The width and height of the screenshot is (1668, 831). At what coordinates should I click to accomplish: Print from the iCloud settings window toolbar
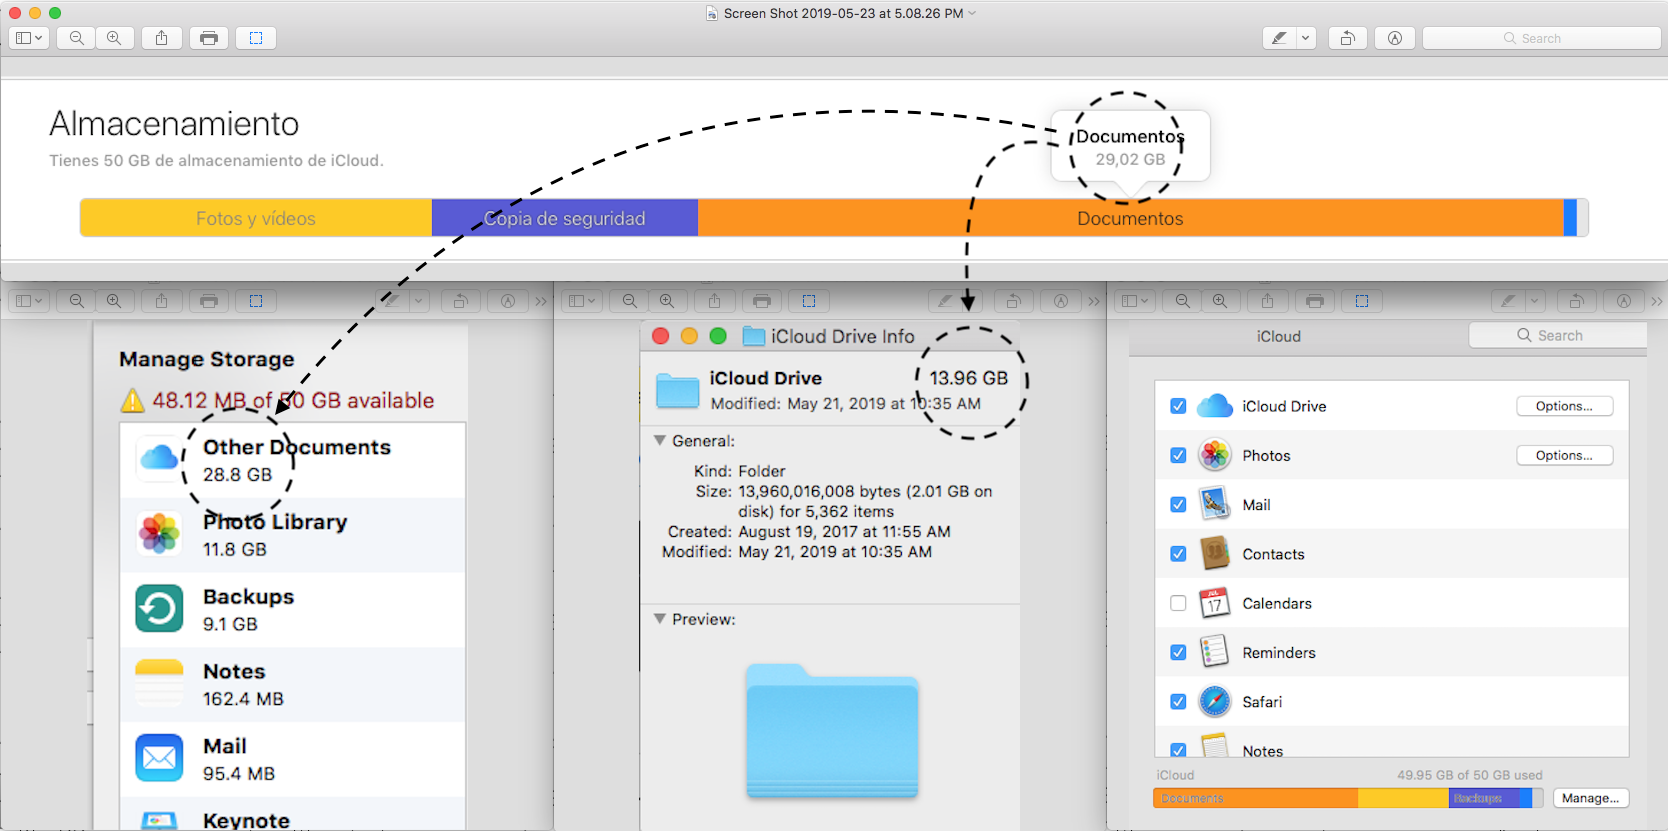click(1315, 301)
